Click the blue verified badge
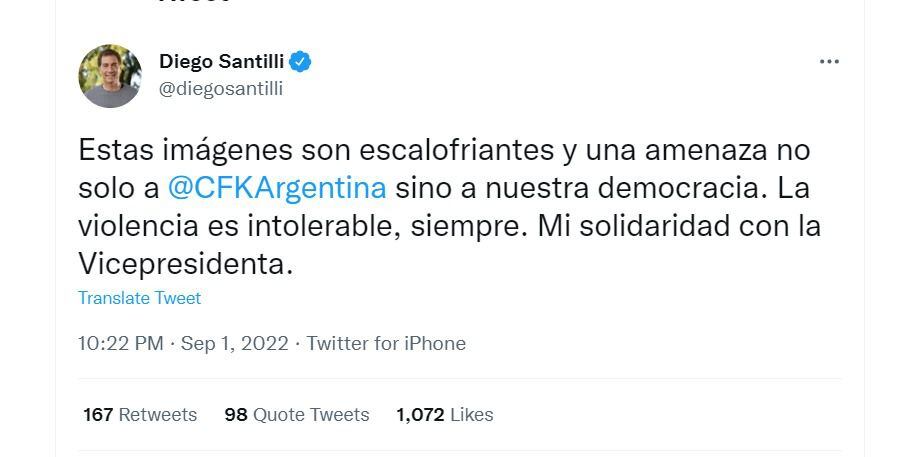This screenshot has width=898, height=457. click(300, 62)
